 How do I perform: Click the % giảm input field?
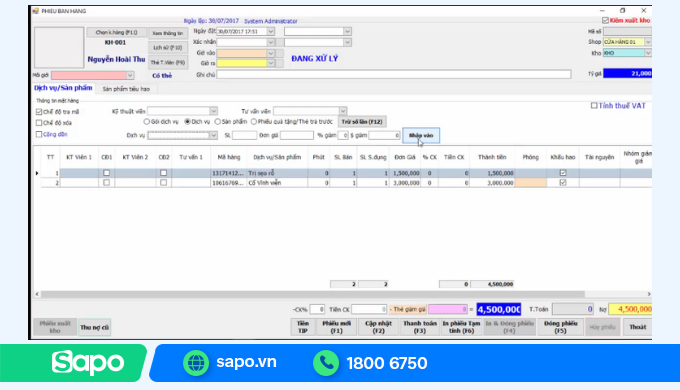coord(343,135)
